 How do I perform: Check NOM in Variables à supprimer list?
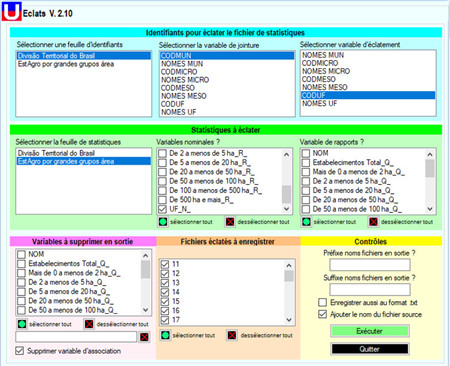pyautogui.click(x=21, y=254)
